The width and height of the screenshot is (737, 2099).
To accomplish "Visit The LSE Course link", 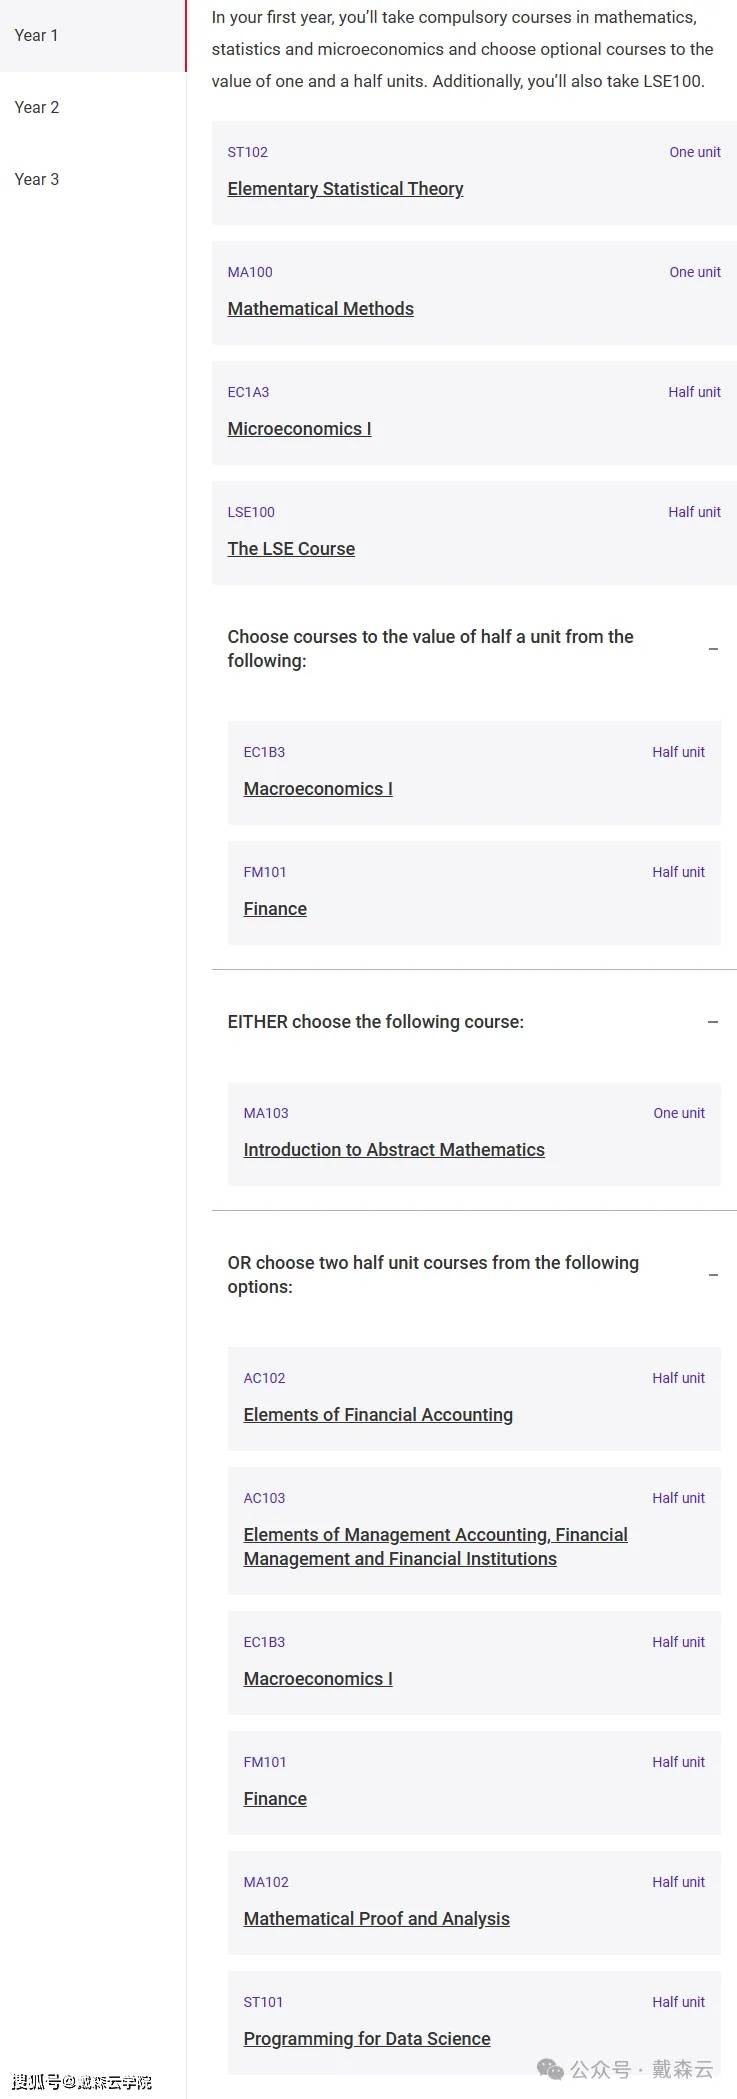I will [291, 549].
